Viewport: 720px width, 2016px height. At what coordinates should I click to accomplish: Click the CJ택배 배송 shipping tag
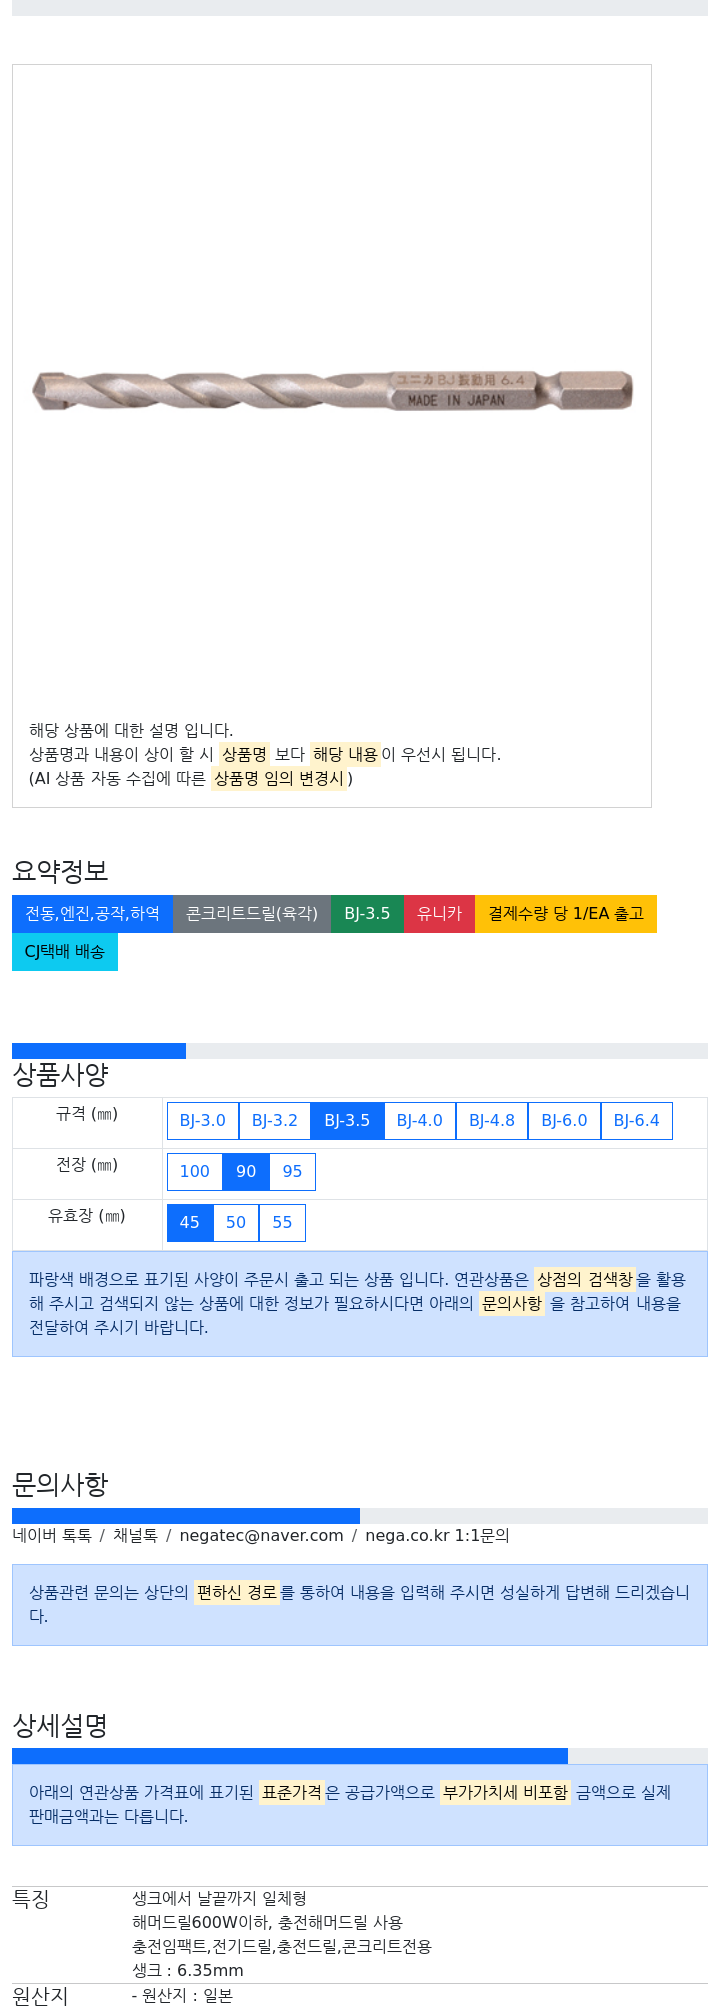pos(65,952)
